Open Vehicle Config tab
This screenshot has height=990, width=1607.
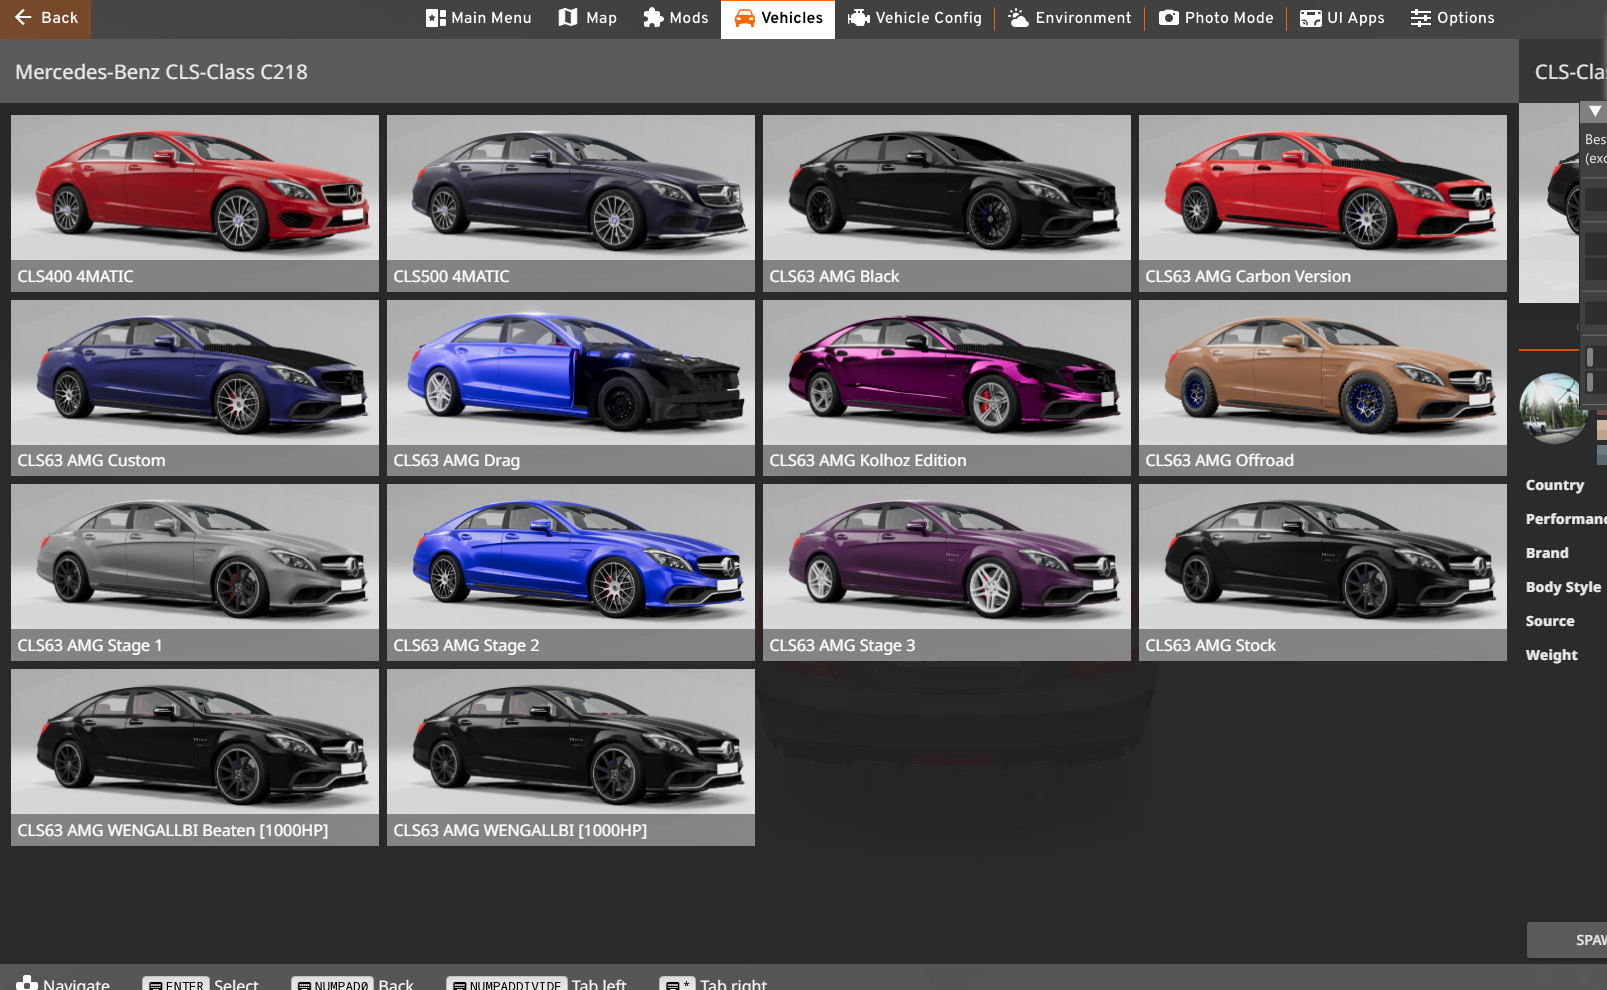pyautogui.click(x=914, y=18)
